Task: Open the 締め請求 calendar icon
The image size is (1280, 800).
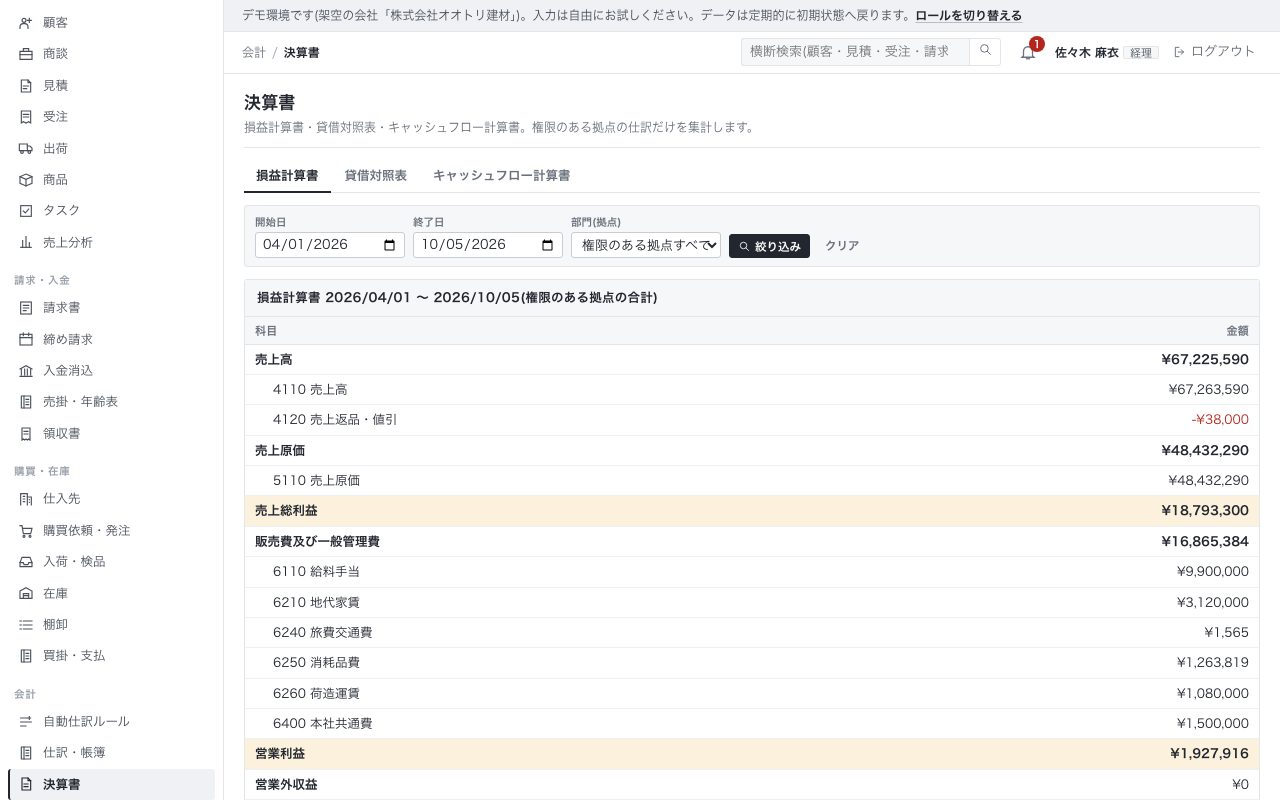Action: pyautogui.click(x=26, y=340)
